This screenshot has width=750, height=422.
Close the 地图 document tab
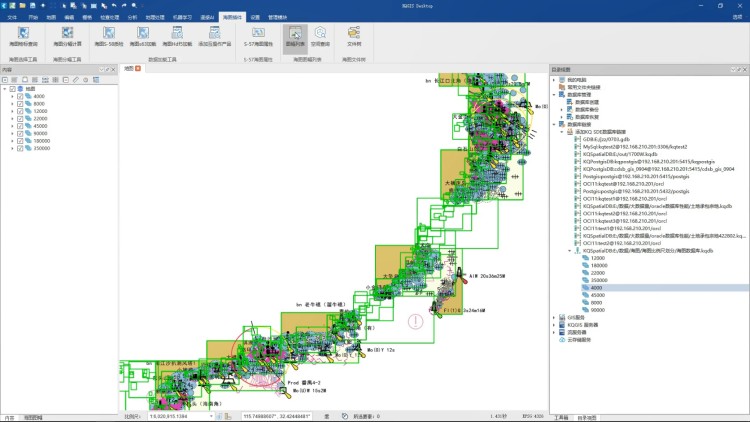tap(140, 69)
